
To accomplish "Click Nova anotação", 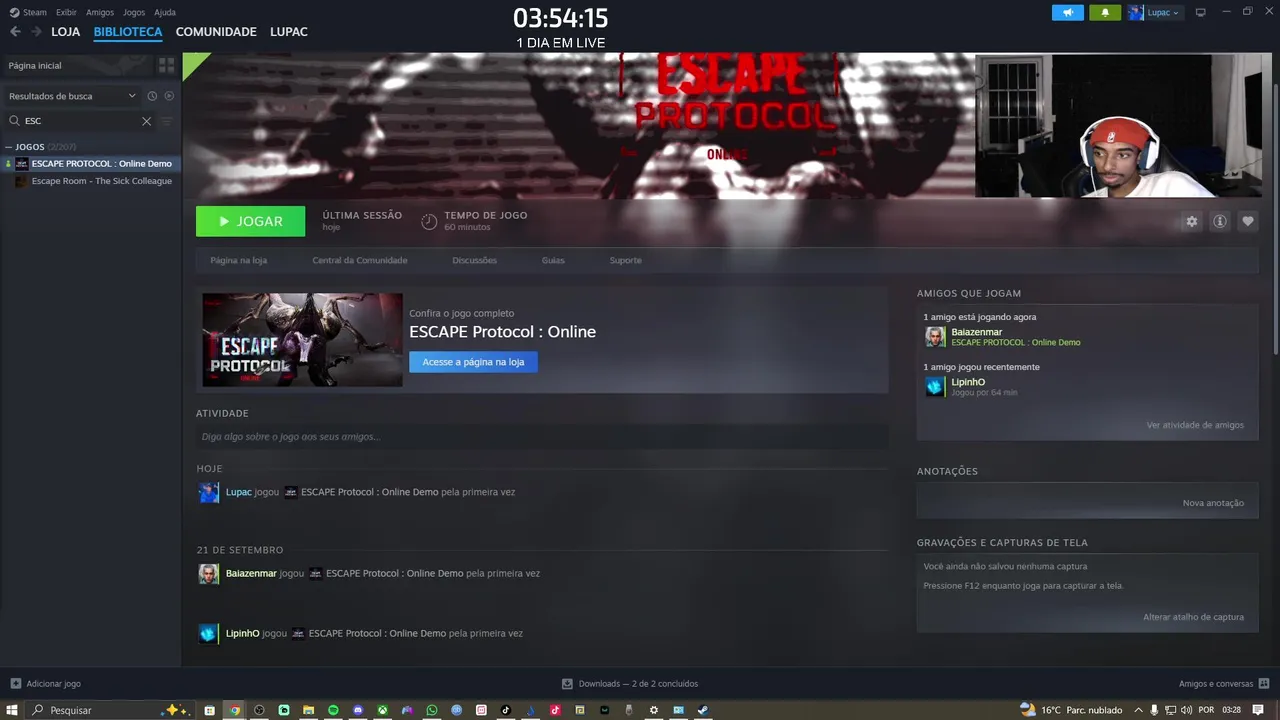I will 1213,503.
